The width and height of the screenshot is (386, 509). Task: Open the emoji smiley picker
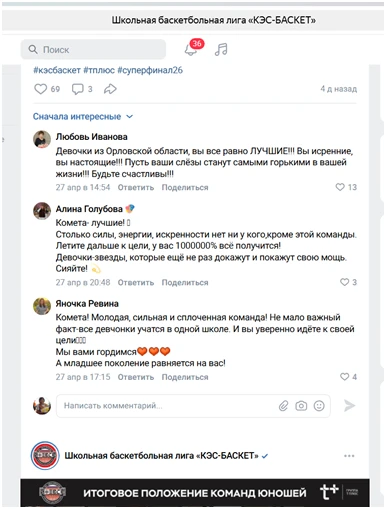pyautogui.click(x=319, y=406)
